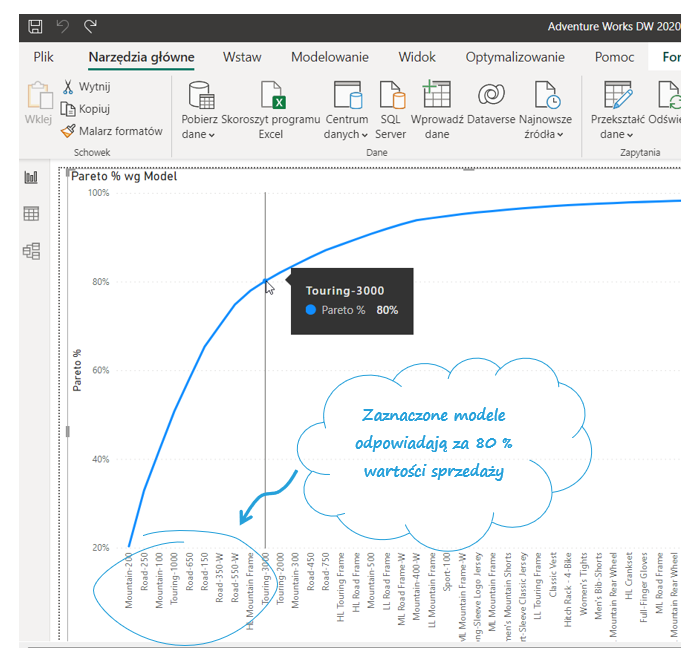Switch to the Modelowanie ribbon tab
This screenshot has height=653, width=697.
coord(329,57)
